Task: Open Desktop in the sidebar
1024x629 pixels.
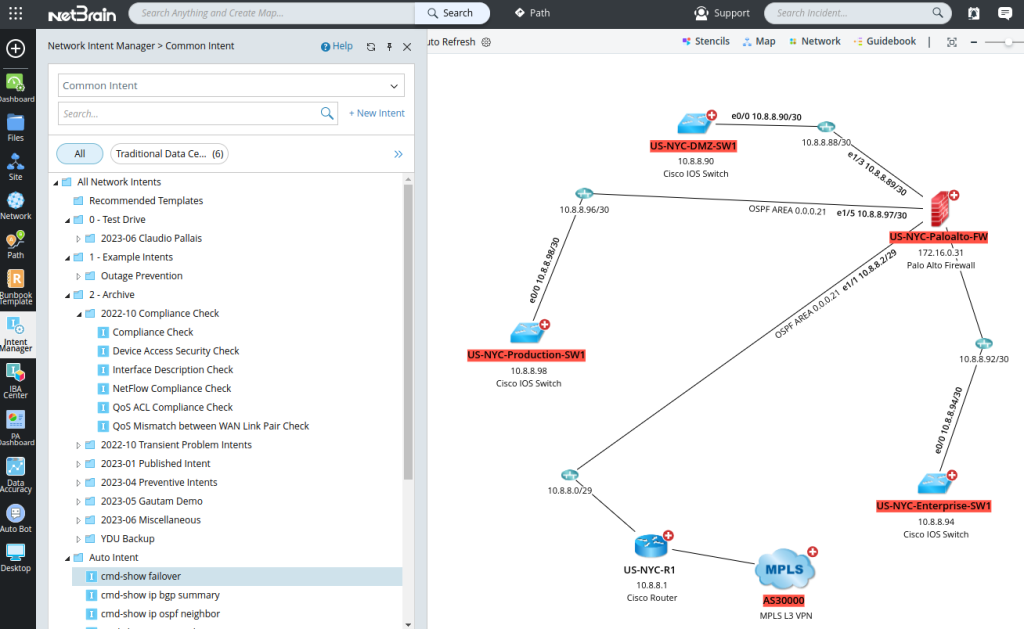Action: 16,558
